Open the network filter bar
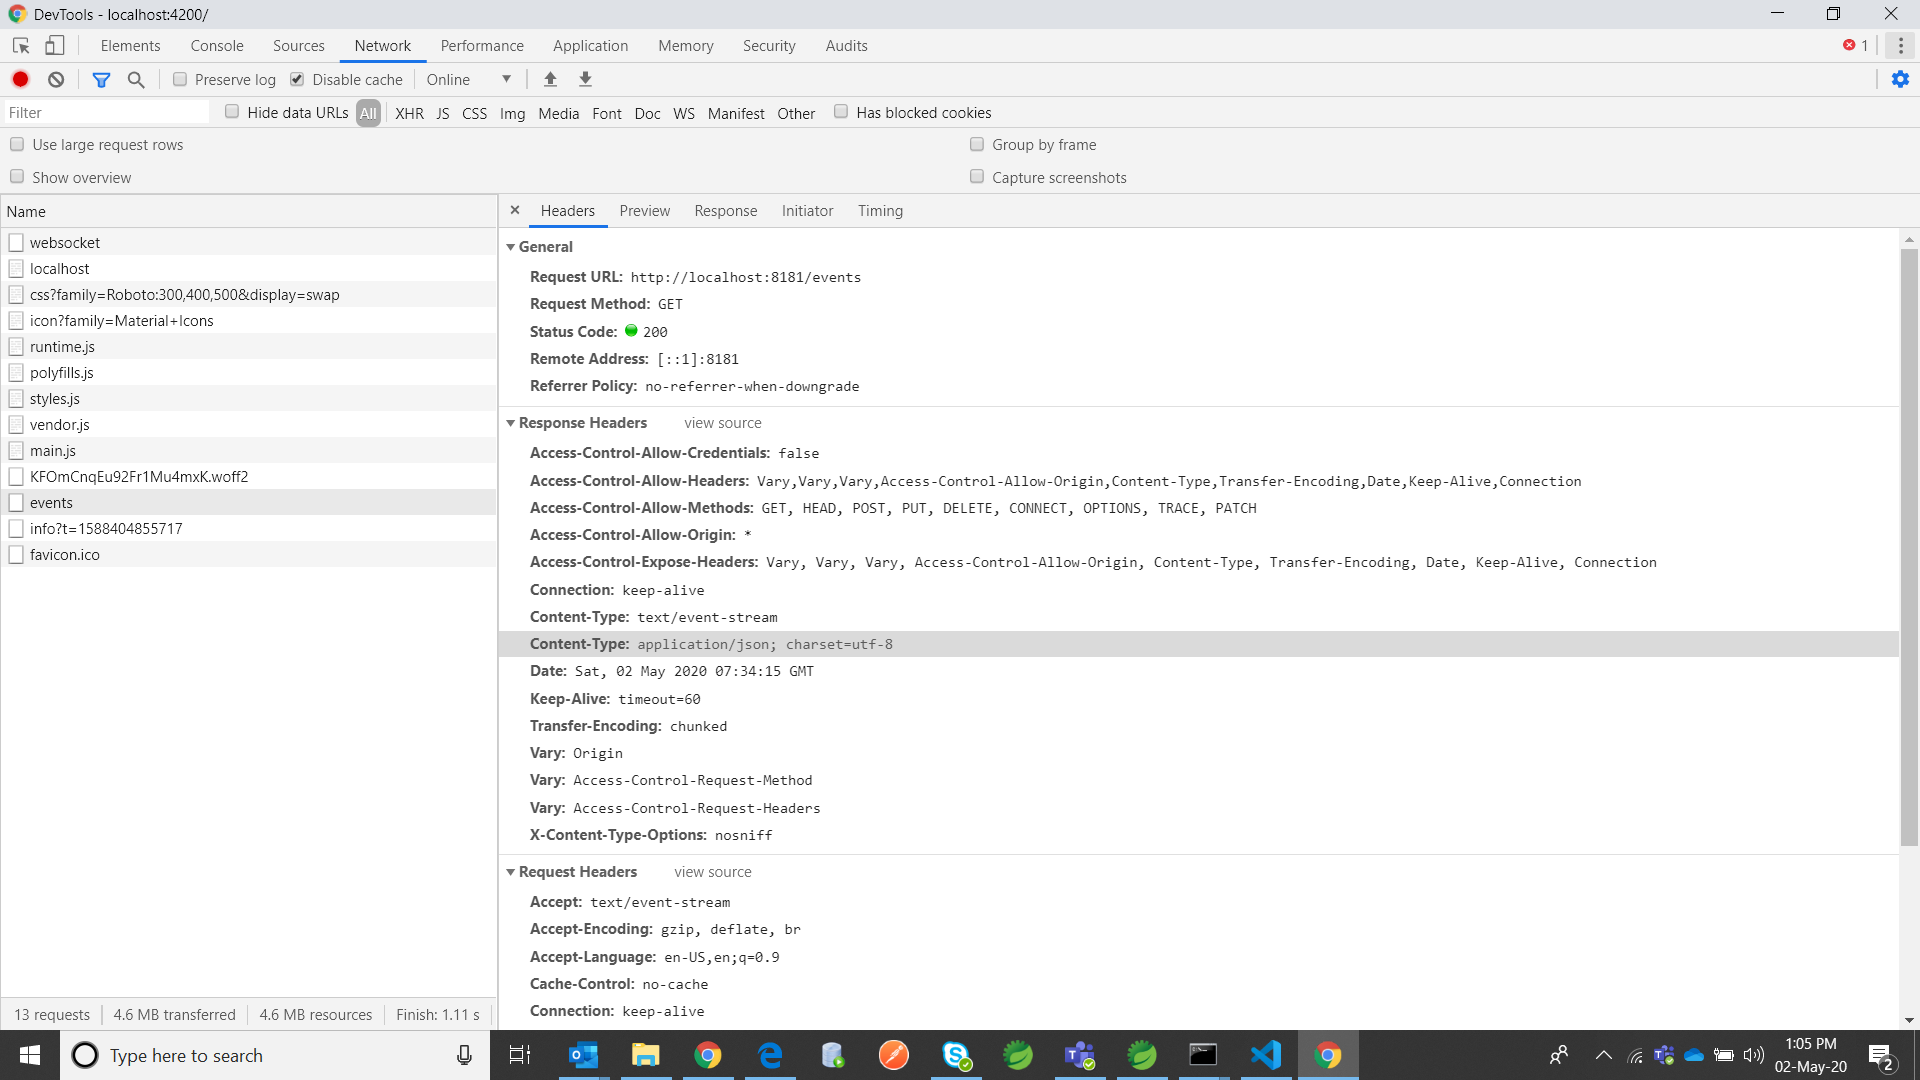Image resolution: width=1920 pixels, height=1080 pixels. tap(101, 79)
